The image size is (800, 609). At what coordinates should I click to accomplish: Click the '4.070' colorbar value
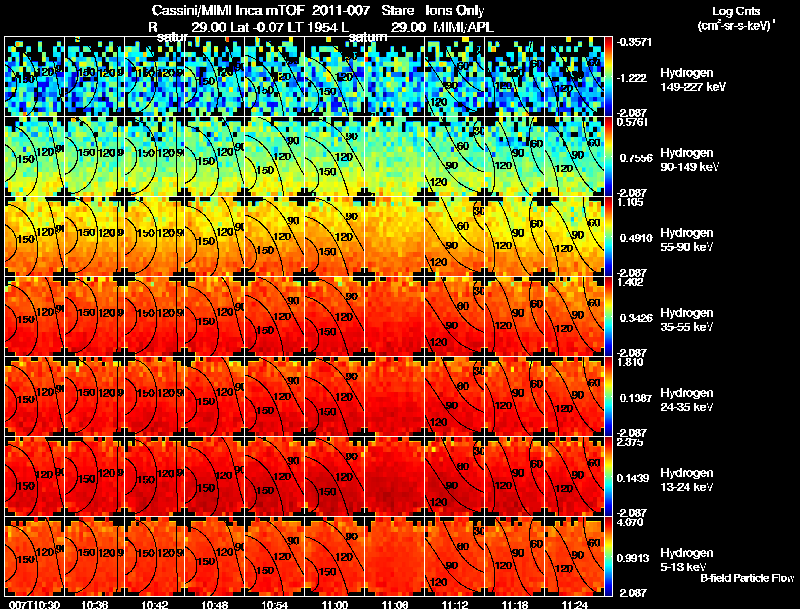[630, 522]
